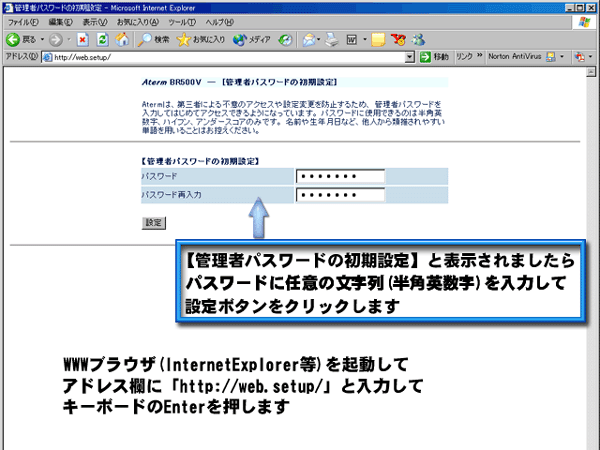Image resolution: width=600 pixels, height=450 pixels.
Task: Open the Mail icon dropdown arrow
Action: click(x=319, y=39)
